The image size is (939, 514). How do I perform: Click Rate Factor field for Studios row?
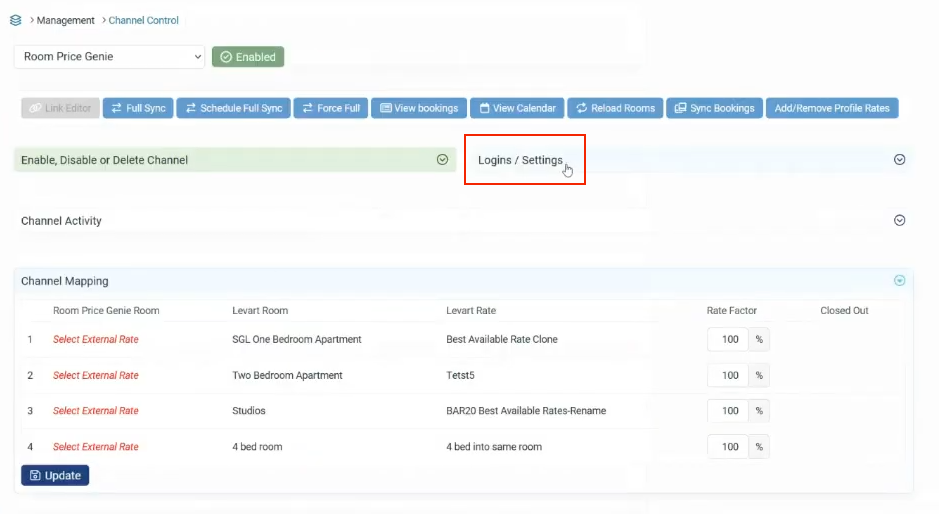tap(729, 411)
